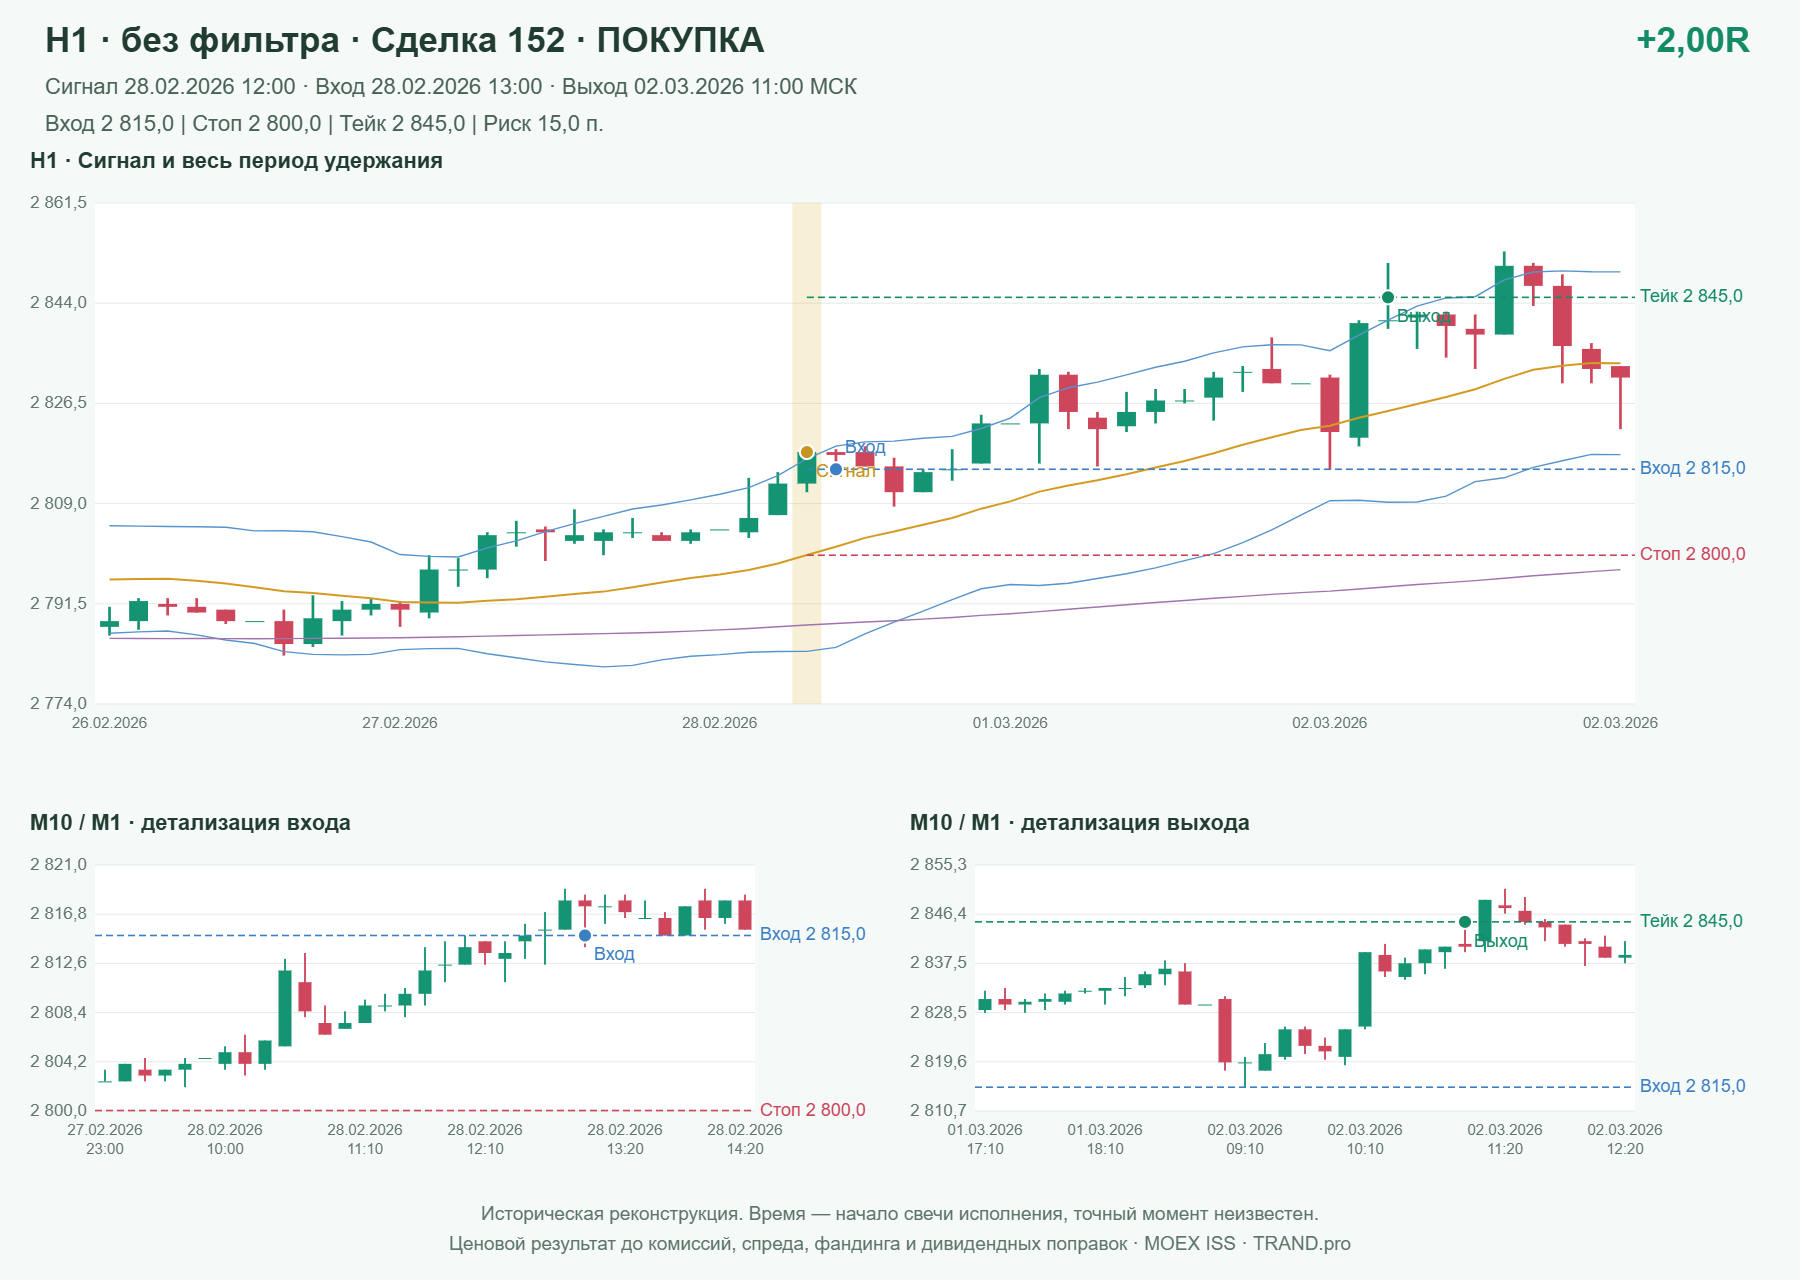Click the 'Историческая реконструкция' disclaimer line
The width and height of the screenshot is (1800, 1280).
[900, 1214]
